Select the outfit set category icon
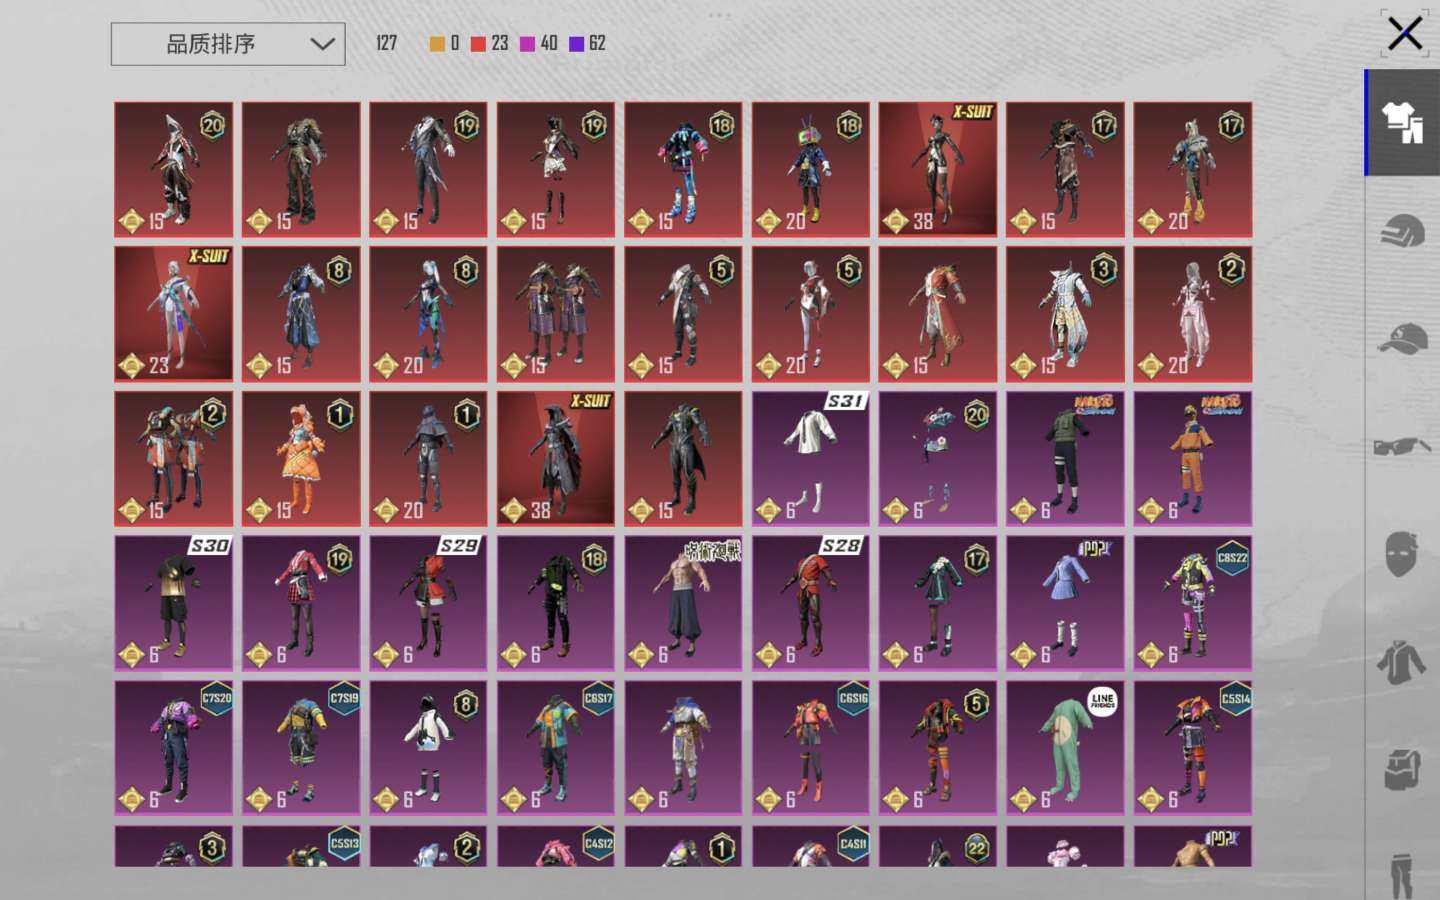Viewport: 1440px width, 900px height. 1403,122
